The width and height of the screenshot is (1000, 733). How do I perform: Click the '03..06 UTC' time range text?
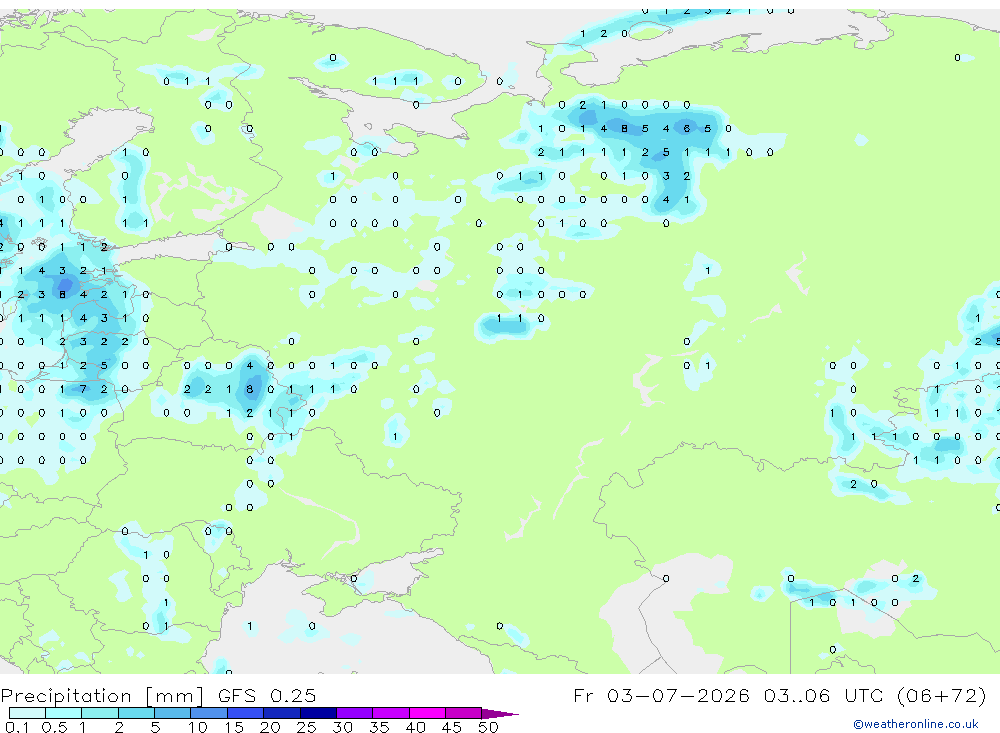click(823, 695)
